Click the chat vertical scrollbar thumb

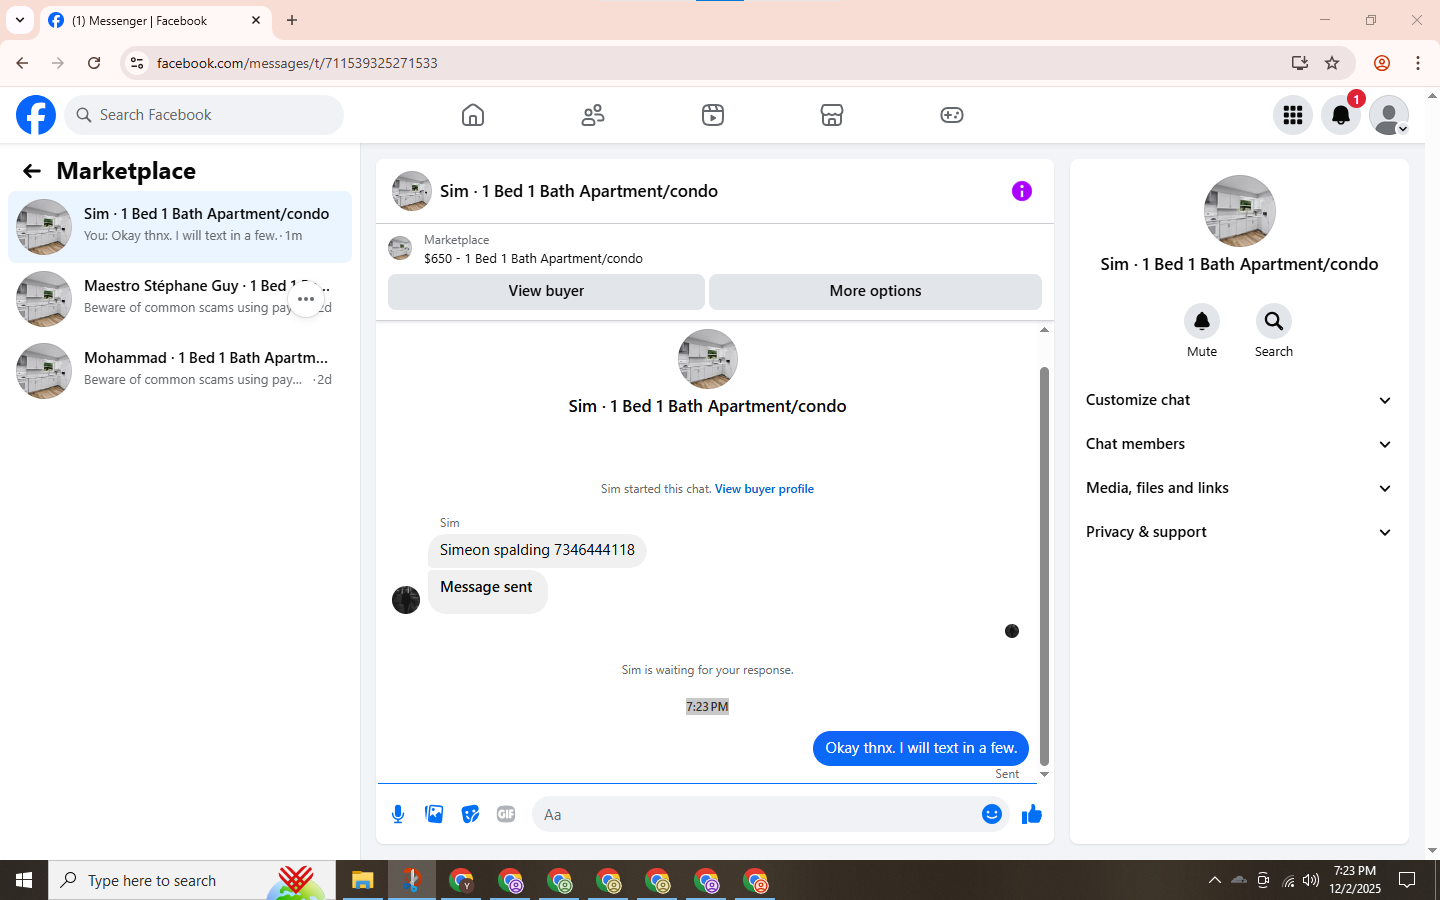tap(1044, 565)
